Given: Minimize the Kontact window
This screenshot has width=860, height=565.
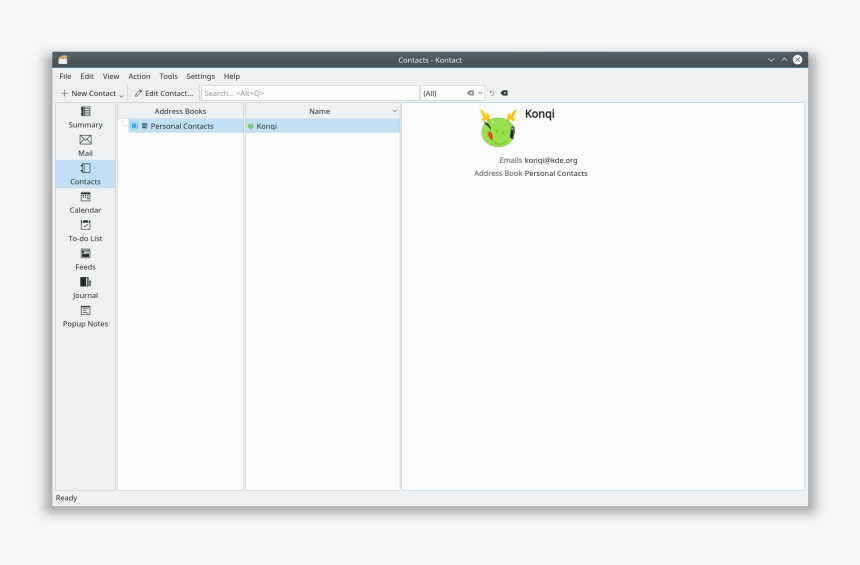Looking at the screenshot, I should coord(771,60).
